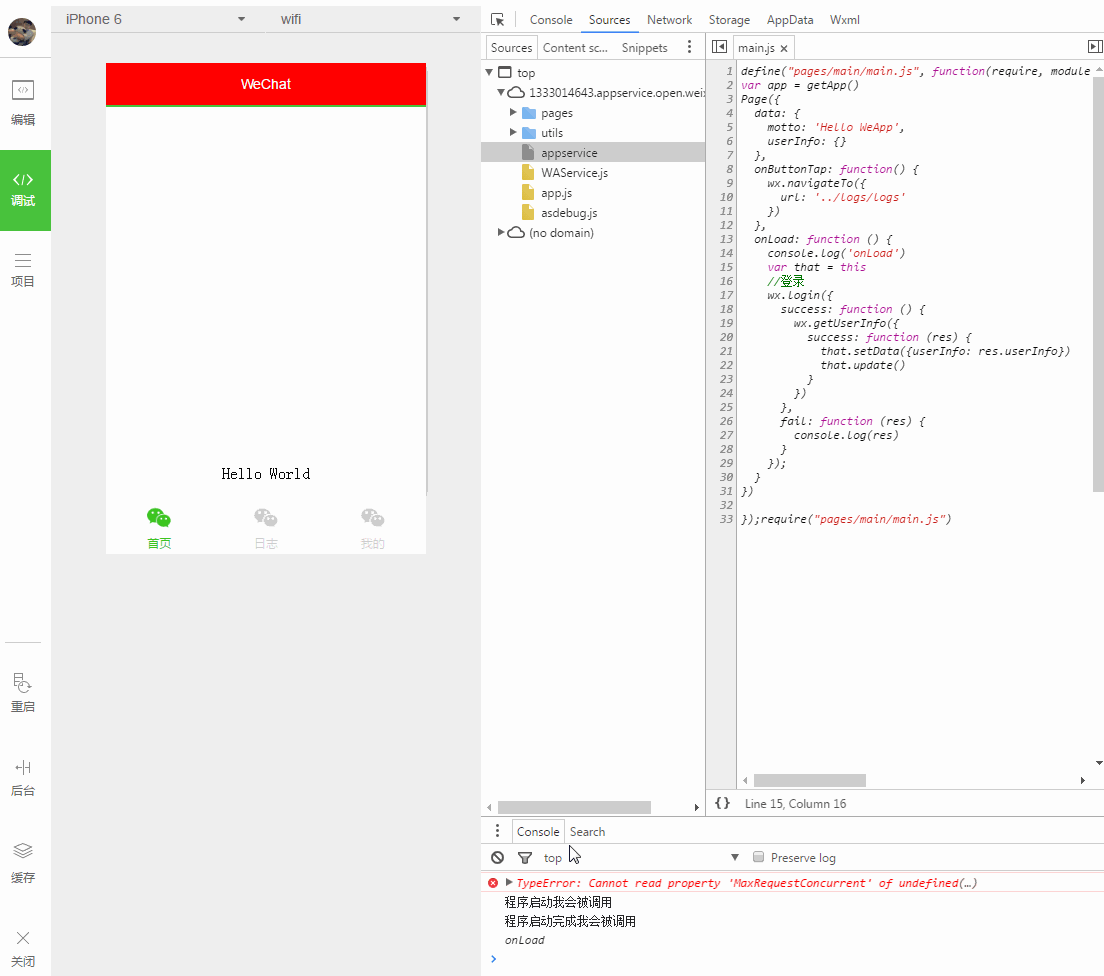Click the code editor horizontal scrollbar
The image size is (1104, 976).
(809, 780)
